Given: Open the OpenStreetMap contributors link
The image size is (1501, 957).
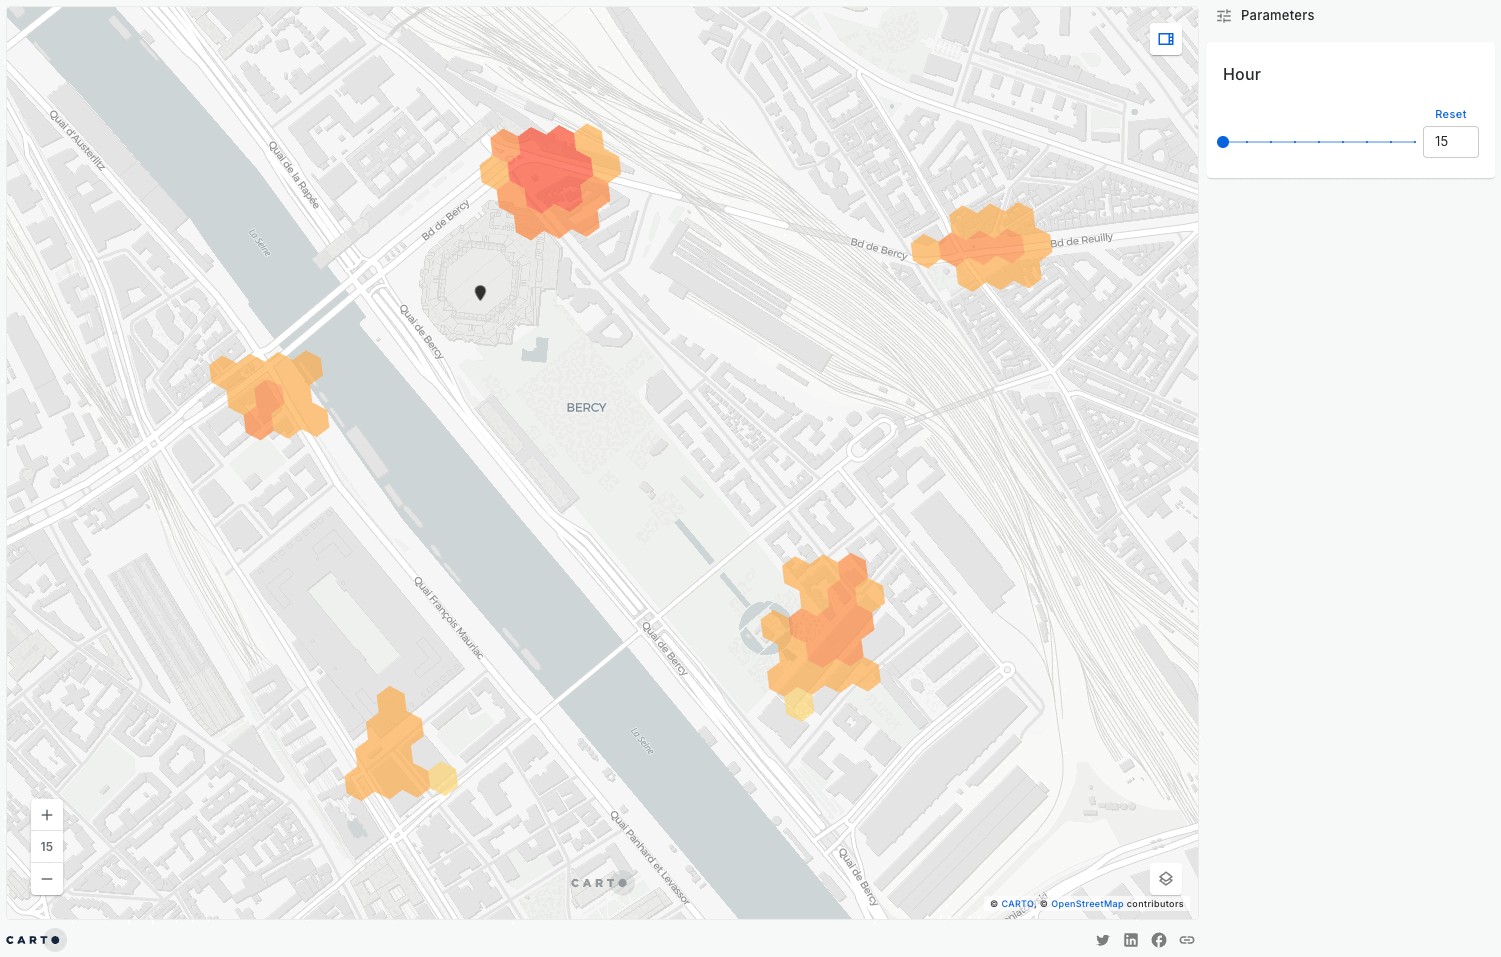Looking at the screenshot, I should (1086, 903).
